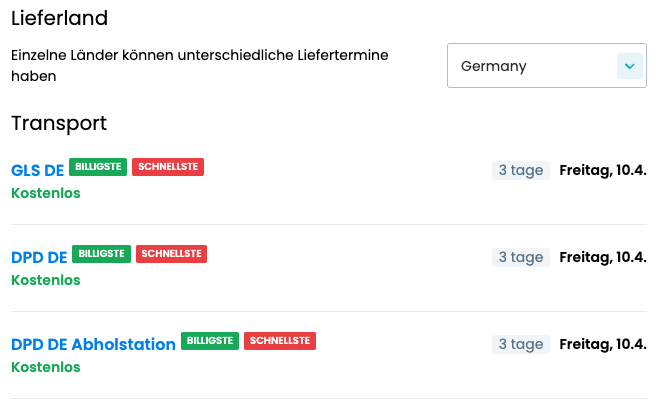Click the dropdown chevron arrow icon
The height and width of the screenshot is (414, 662).
click(x=629, y=66)
